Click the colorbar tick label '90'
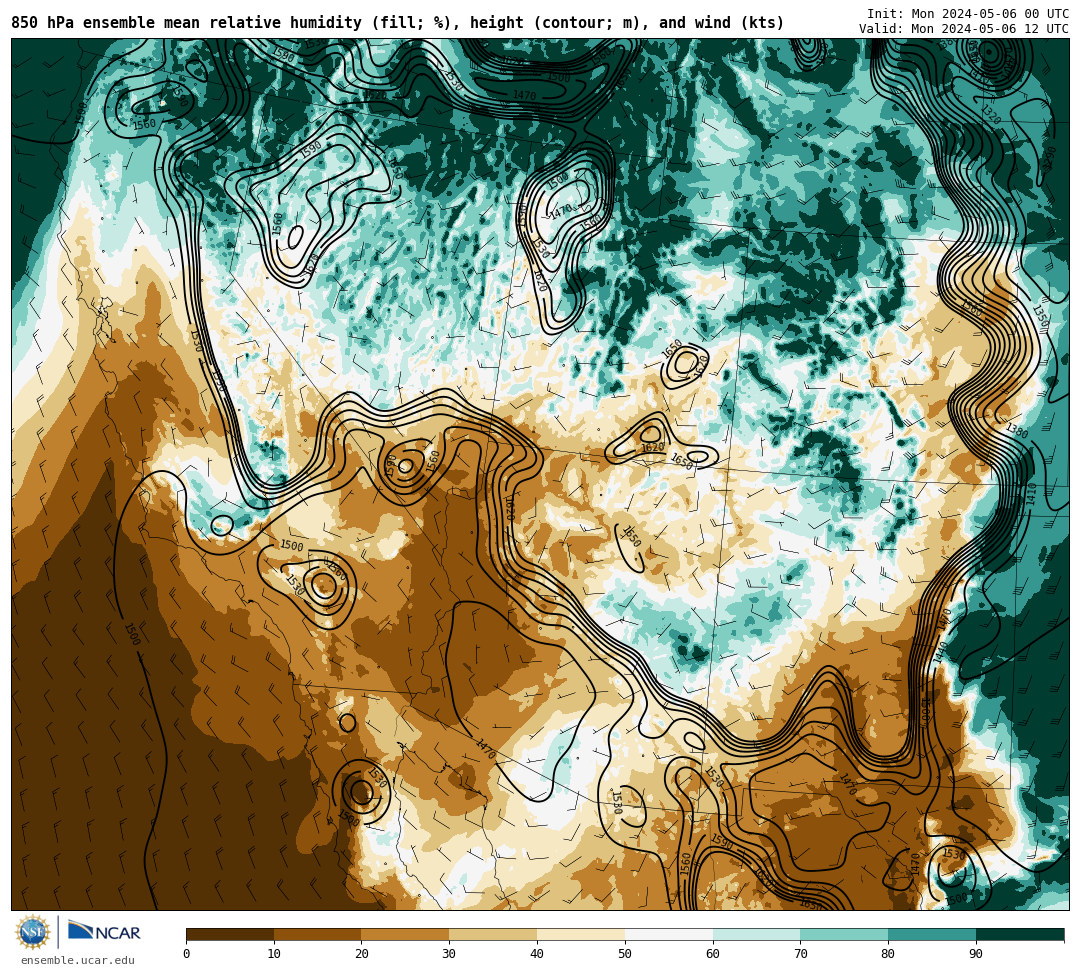This screenshot has width=1080, height=973. click(976, 954)
